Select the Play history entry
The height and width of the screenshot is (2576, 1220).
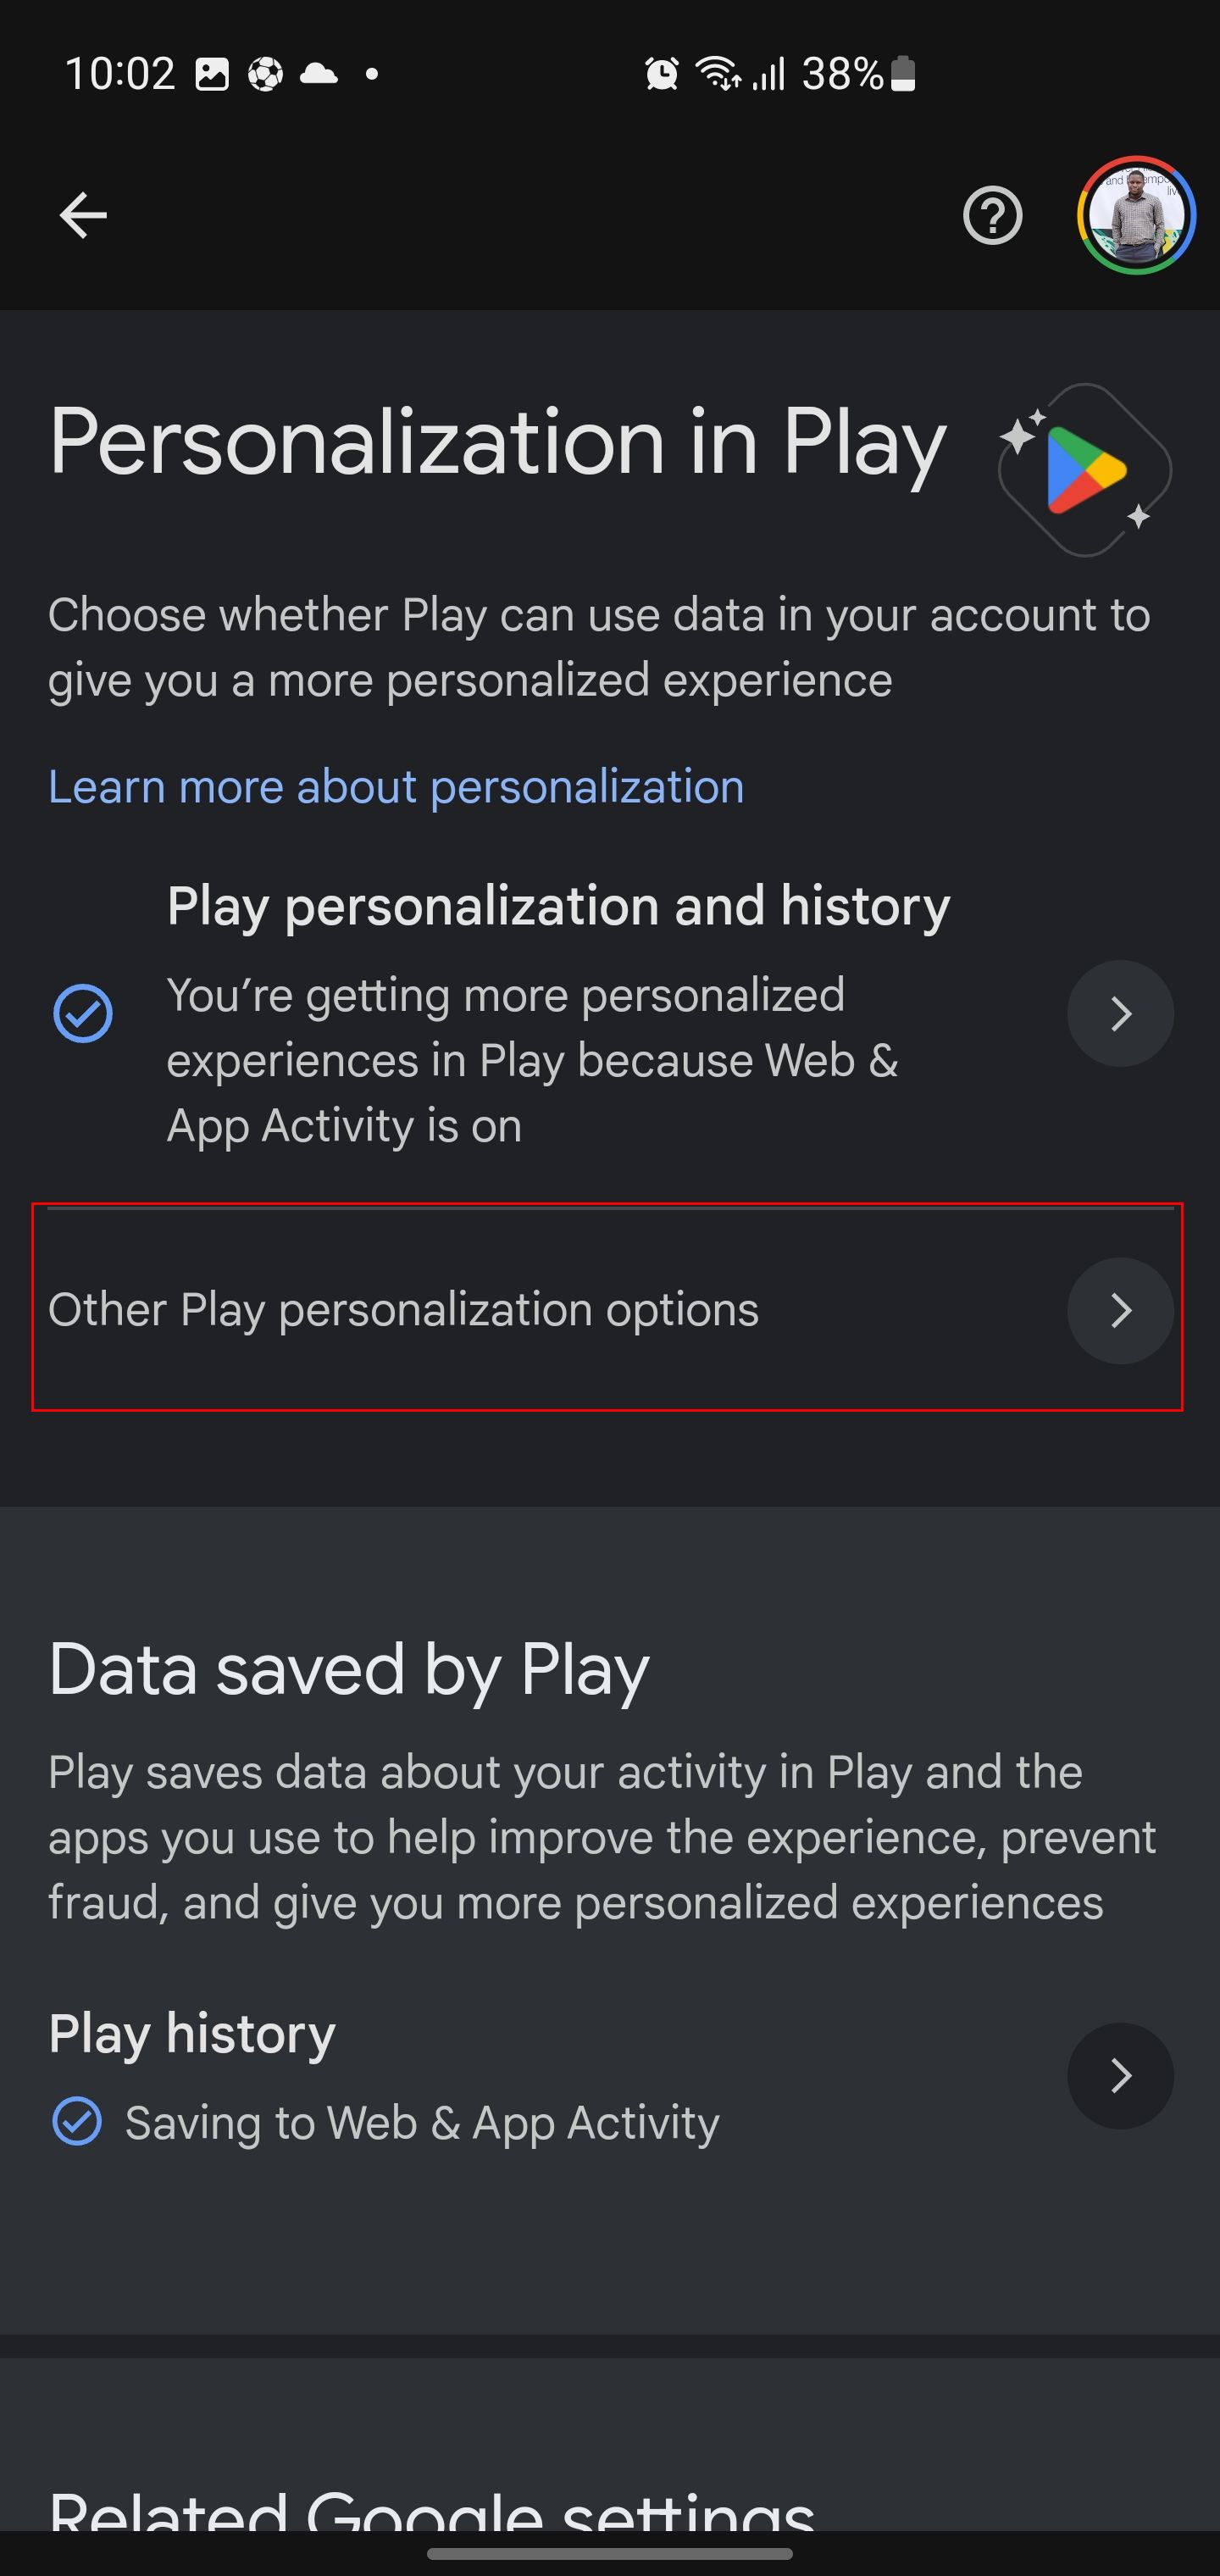(x=192, y=2033)
